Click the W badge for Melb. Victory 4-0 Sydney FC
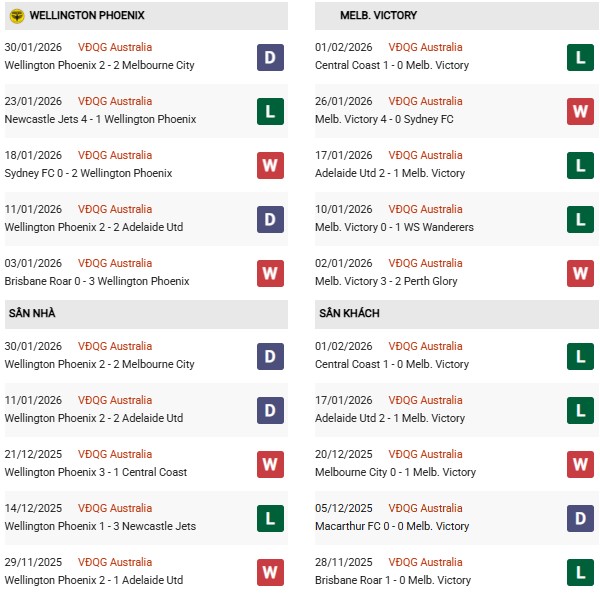Viewport: 600px width, 593px height. 580,111
